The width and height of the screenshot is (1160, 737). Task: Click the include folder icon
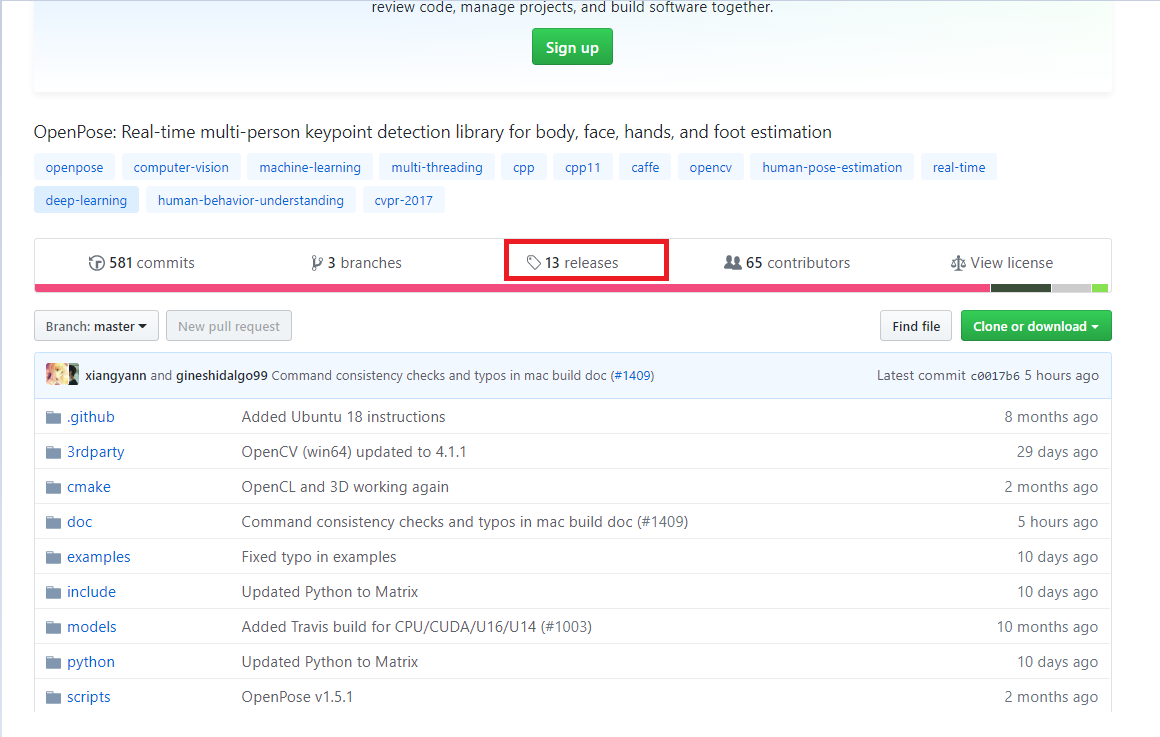[53, 592]
